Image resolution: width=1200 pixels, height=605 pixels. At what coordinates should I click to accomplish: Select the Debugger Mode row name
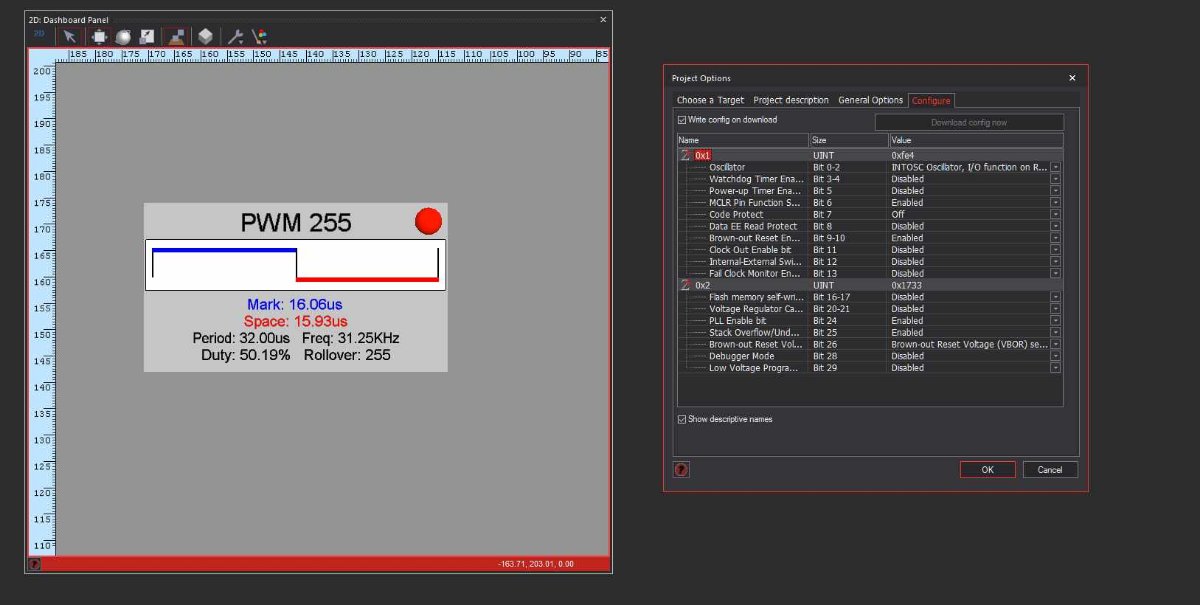[741, 356]
